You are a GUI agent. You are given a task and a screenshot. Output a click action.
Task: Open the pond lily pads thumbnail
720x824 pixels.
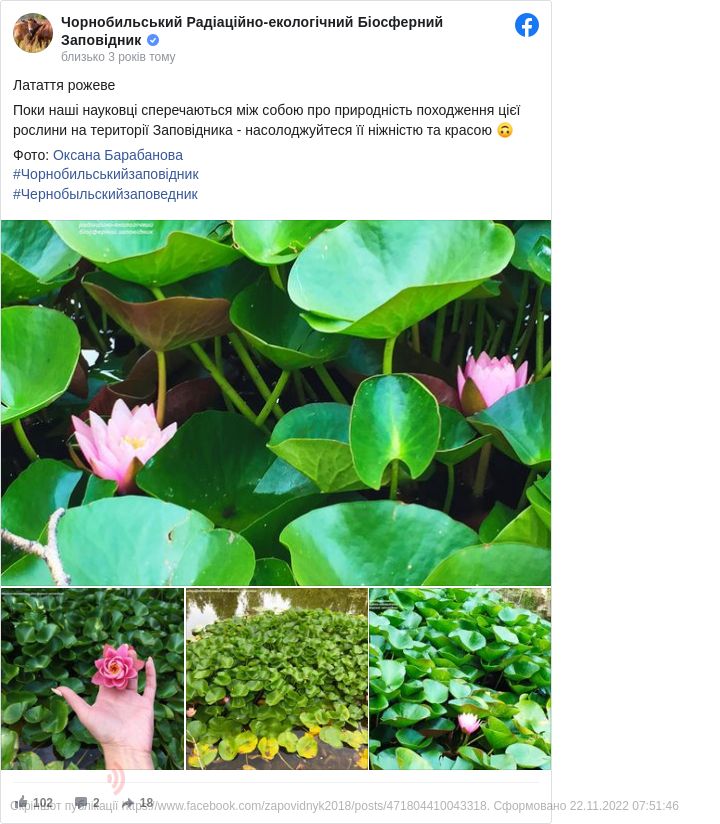(277, 679)
